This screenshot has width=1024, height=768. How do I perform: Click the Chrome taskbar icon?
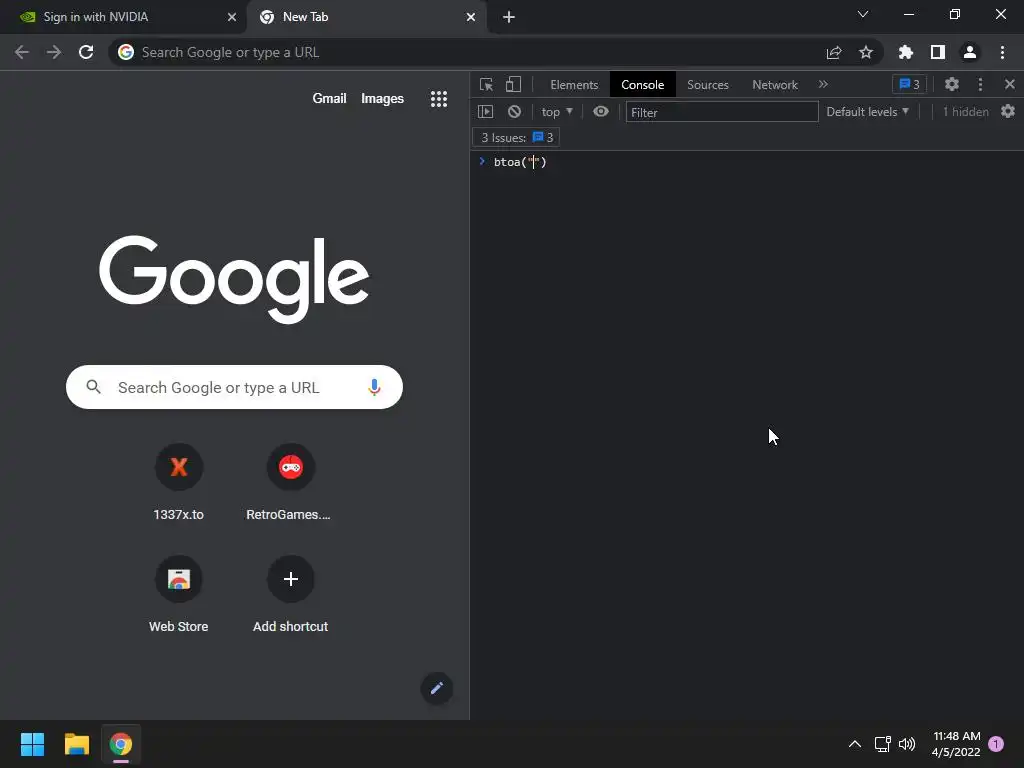click(x=121, y=744)
